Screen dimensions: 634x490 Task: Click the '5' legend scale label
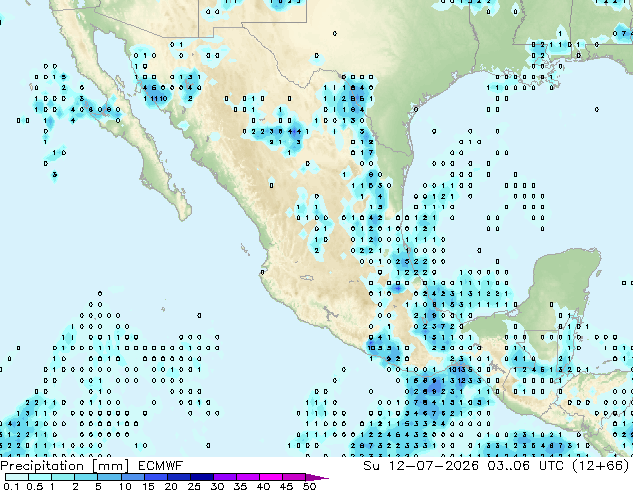point(98,486)
